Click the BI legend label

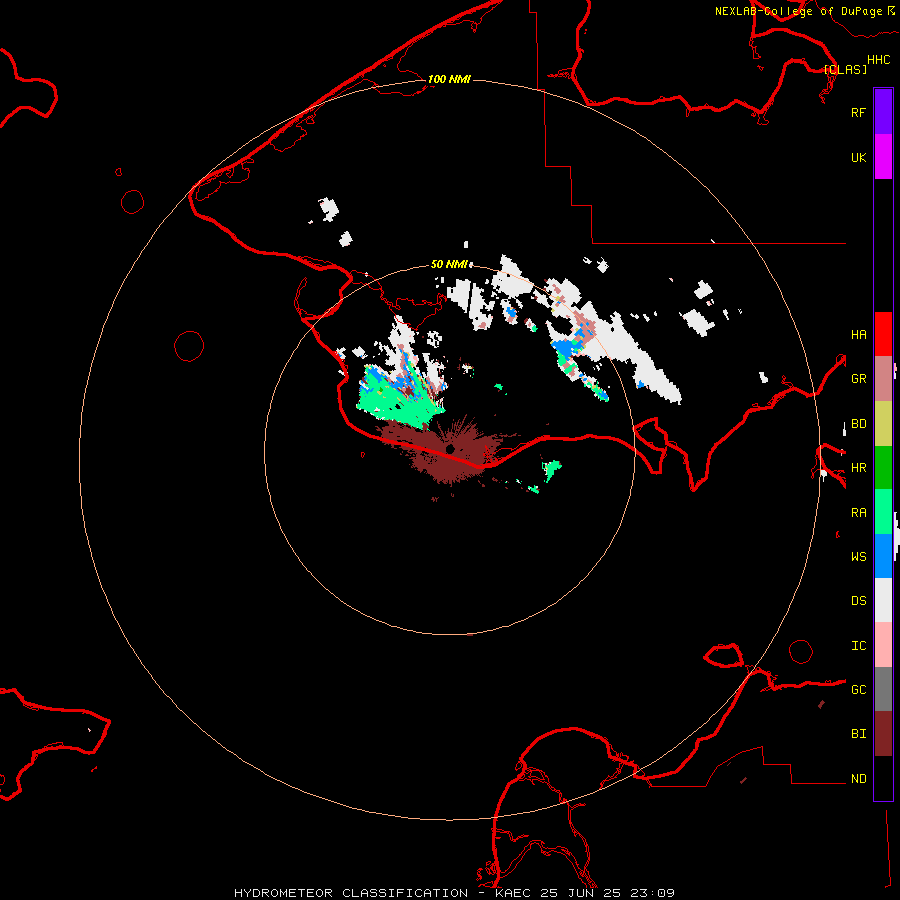pyautogui.click(x=858, y=734)
